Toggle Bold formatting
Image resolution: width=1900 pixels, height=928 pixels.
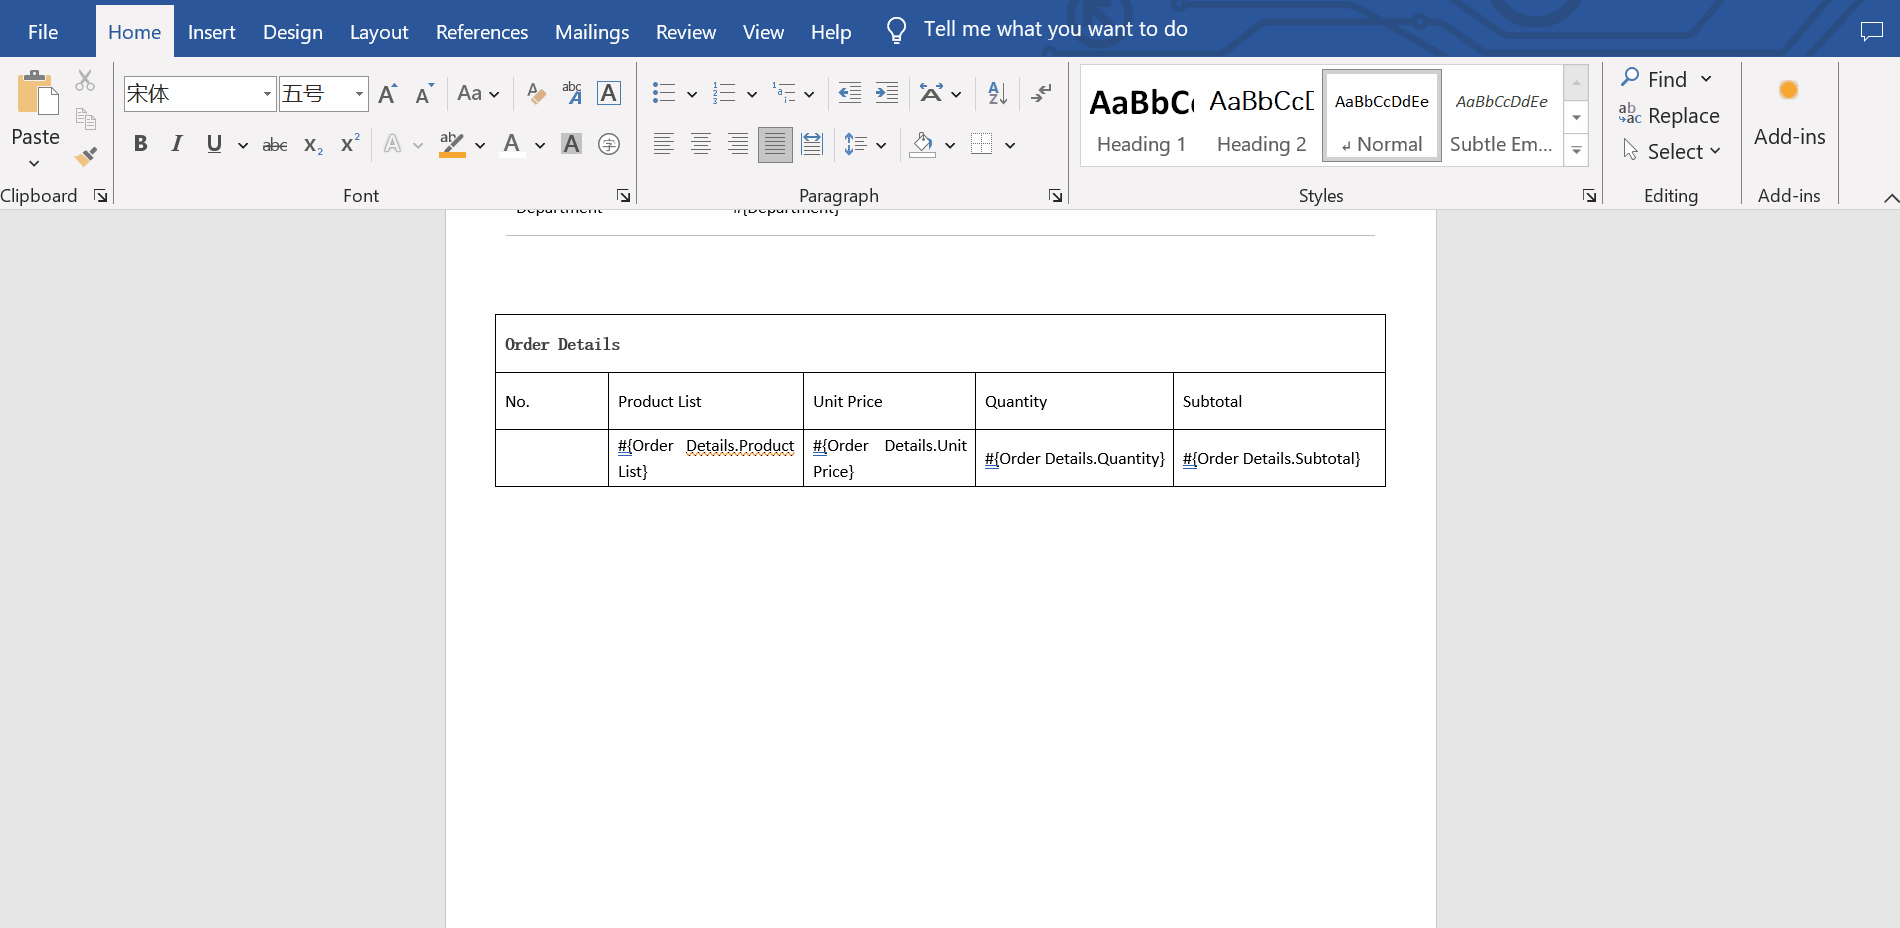click(x=141, y=145)
